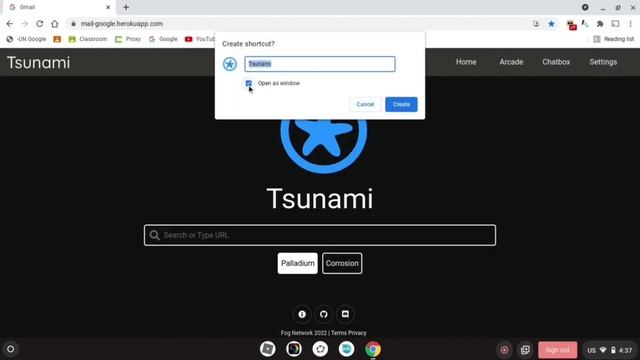Uncheck the Open as window checkbox
The image size is (640, 360).
(x=249, y=83)
